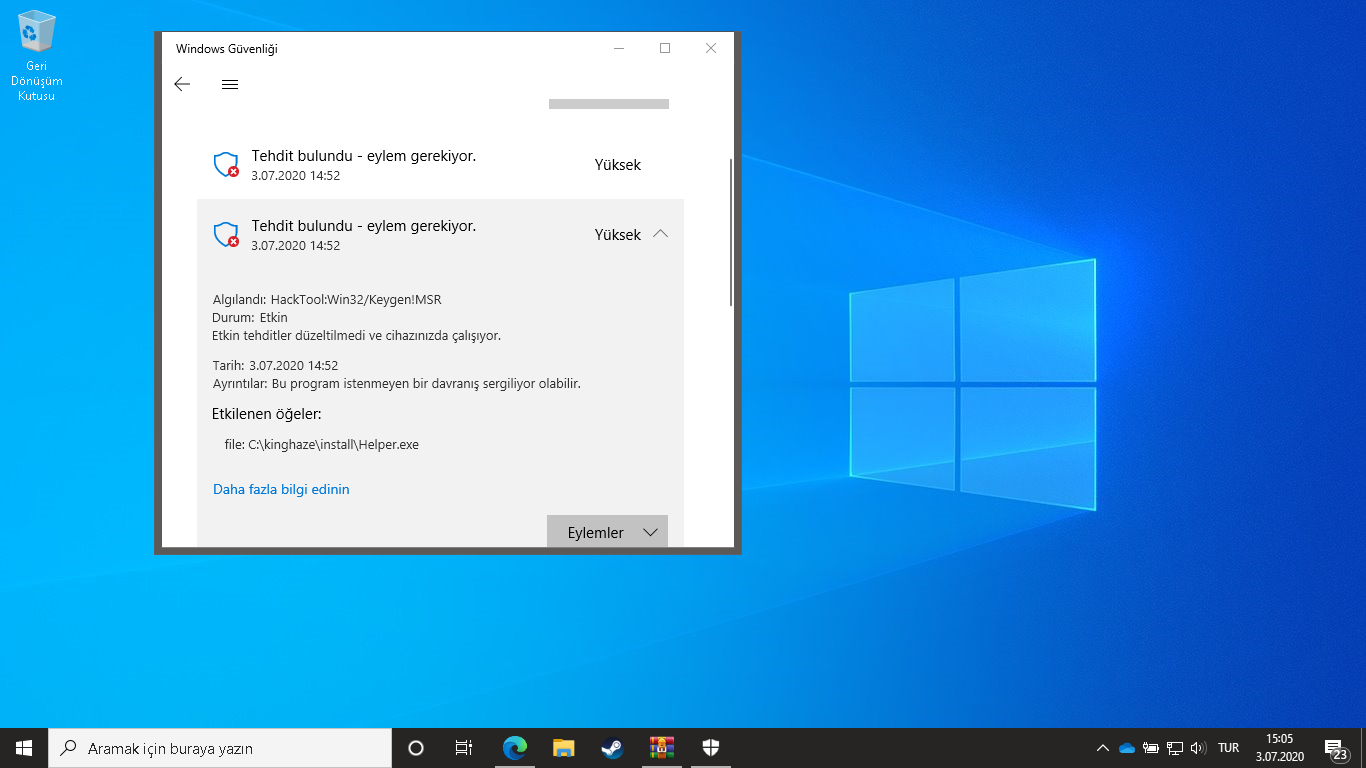This screenshot has width=1366, height=768.
Task: Open WinRAR from the taskbar
Action: (661, 747)
